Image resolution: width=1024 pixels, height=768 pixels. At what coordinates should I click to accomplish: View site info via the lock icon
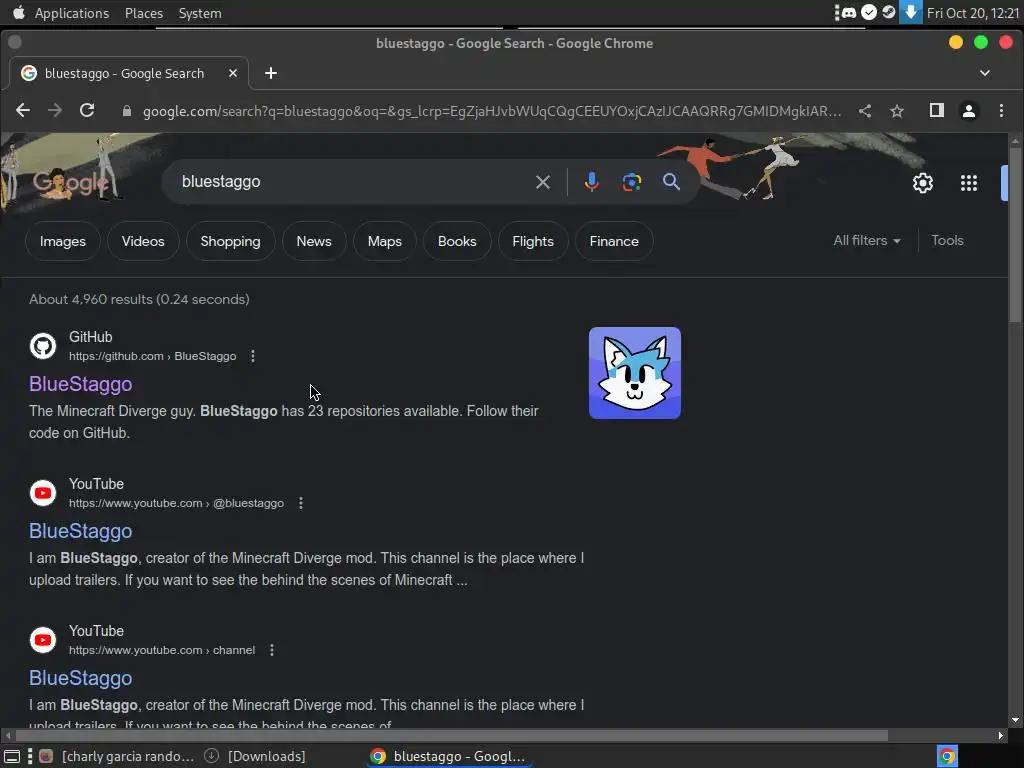point(127,111)
